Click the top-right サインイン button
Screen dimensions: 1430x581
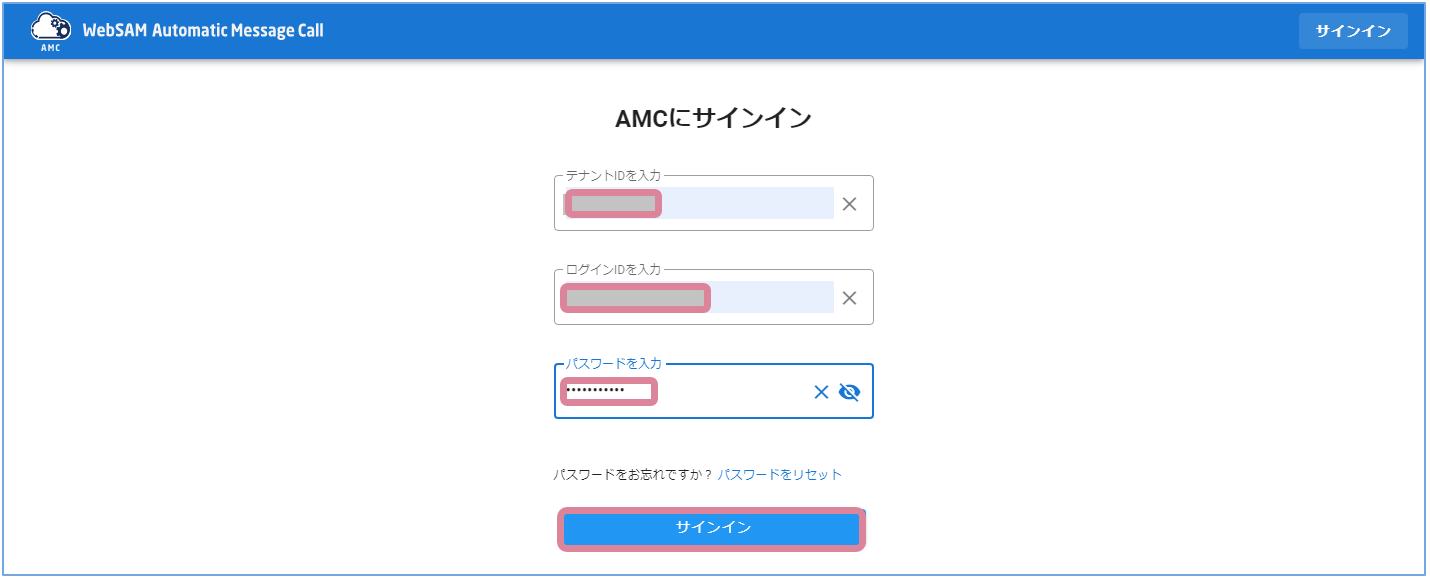tap(1352, 30)
